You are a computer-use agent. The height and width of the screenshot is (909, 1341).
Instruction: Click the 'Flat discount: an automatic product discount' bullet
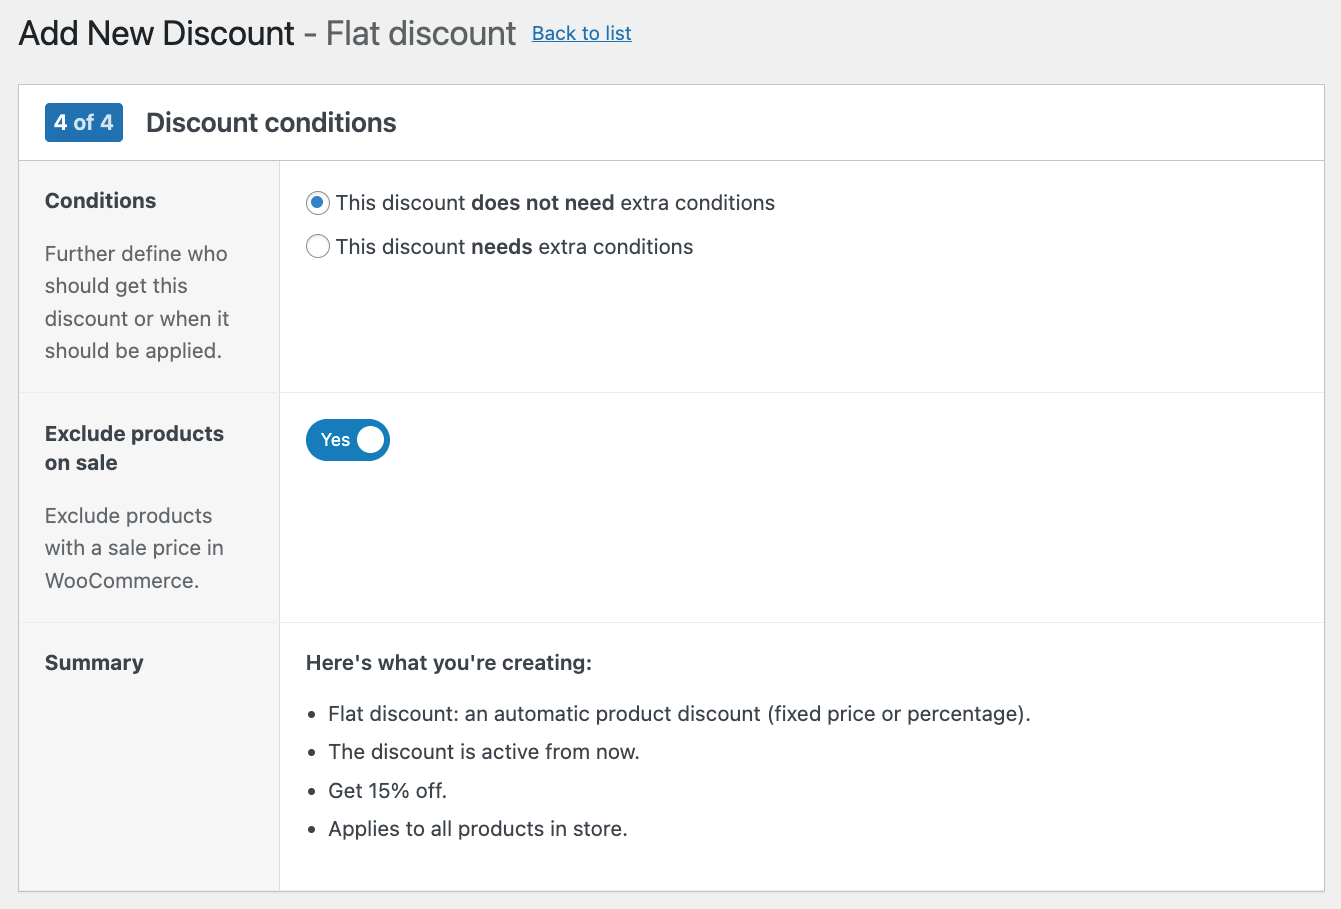679,714
